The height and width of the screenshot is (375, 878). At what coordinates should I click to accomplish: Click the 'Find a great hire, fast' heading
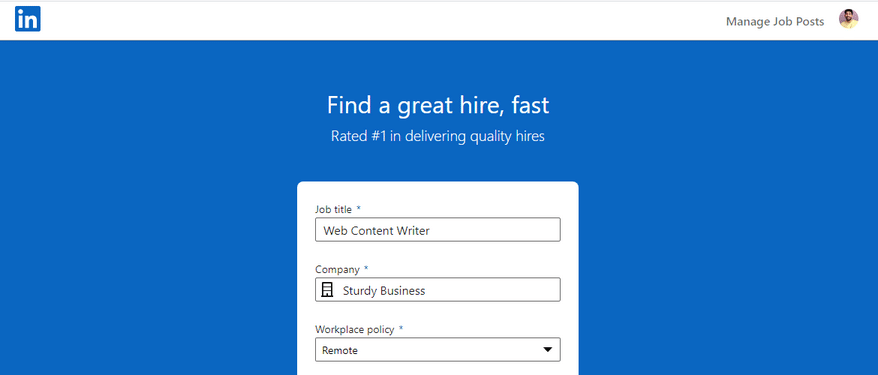click(438, 105)
